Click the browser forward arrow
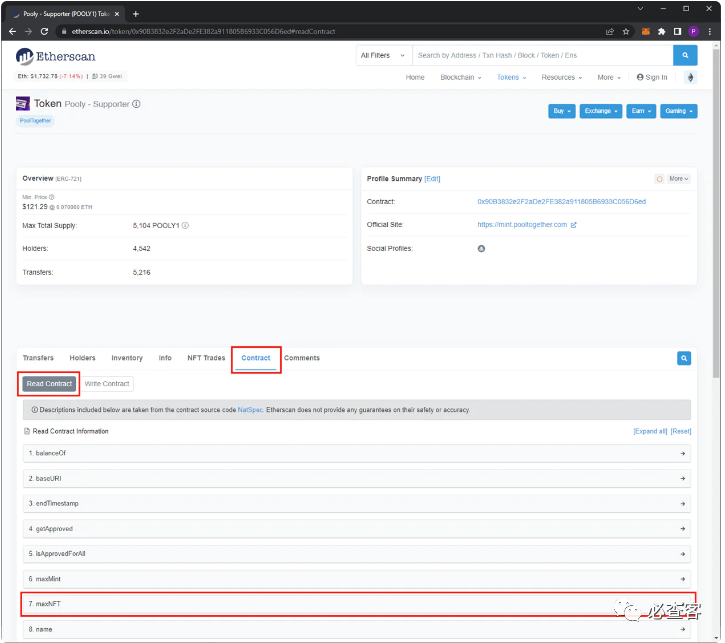Image resolution: width=725 pixels, height=643 pixels. [x=28, y=31]
